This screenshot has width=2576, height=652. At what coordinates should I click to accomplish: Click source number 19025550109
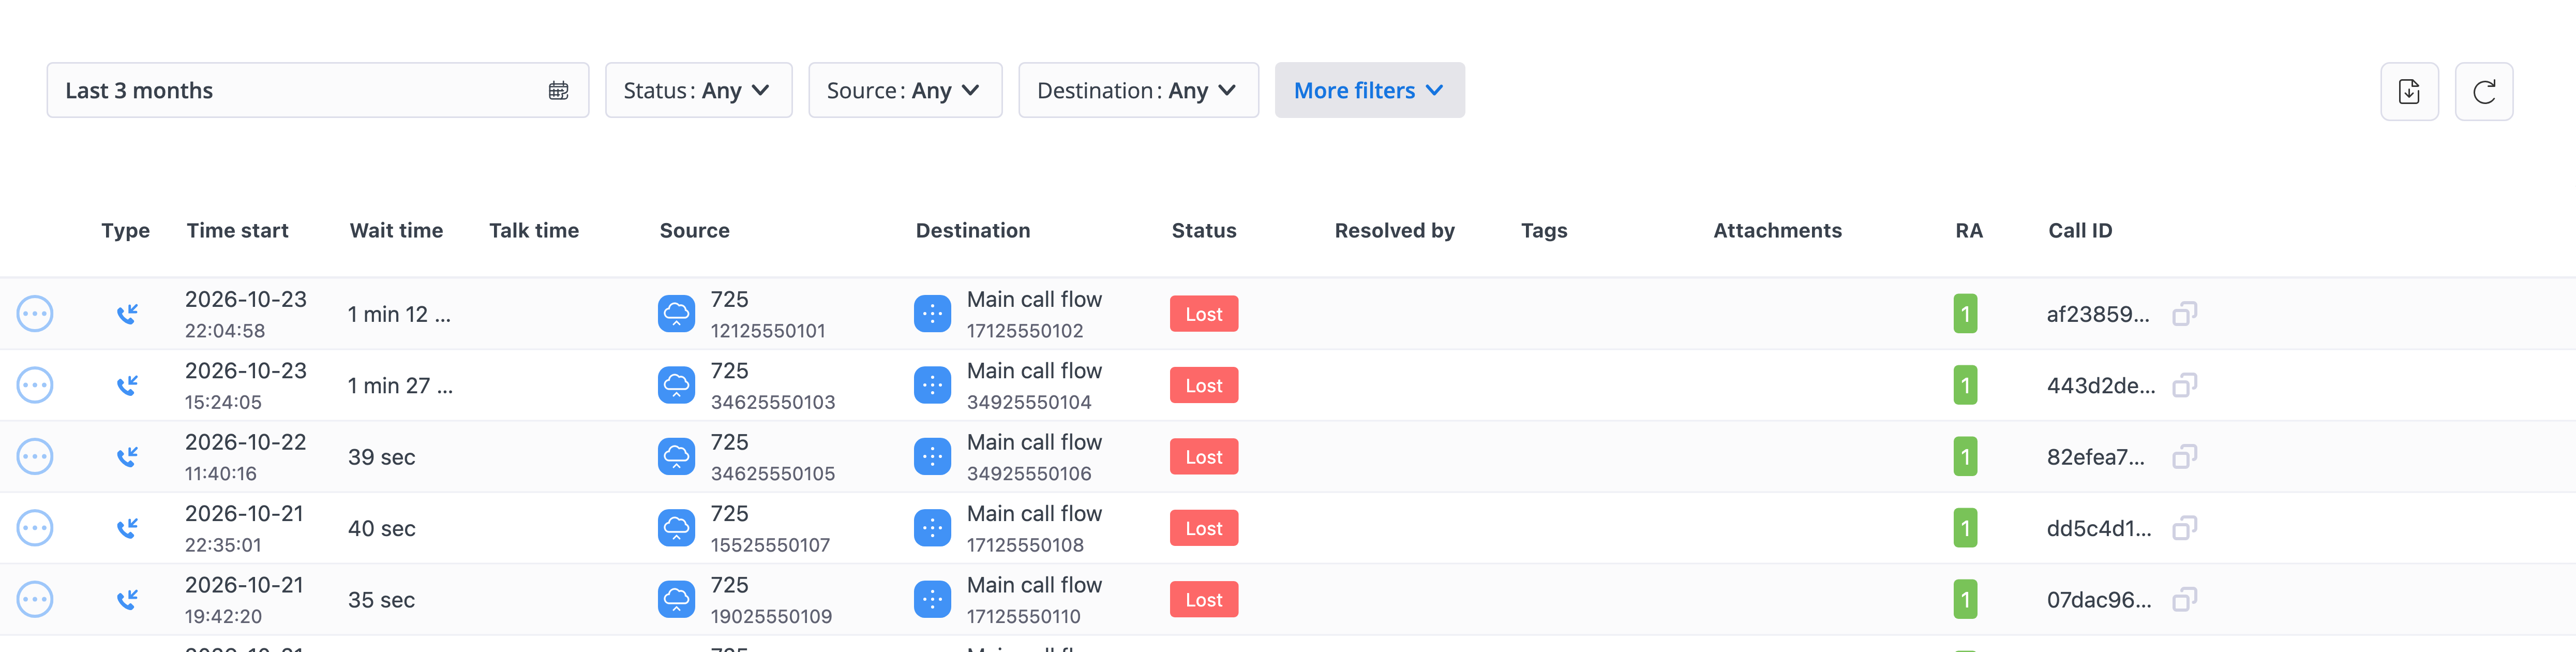click(771, 617)
